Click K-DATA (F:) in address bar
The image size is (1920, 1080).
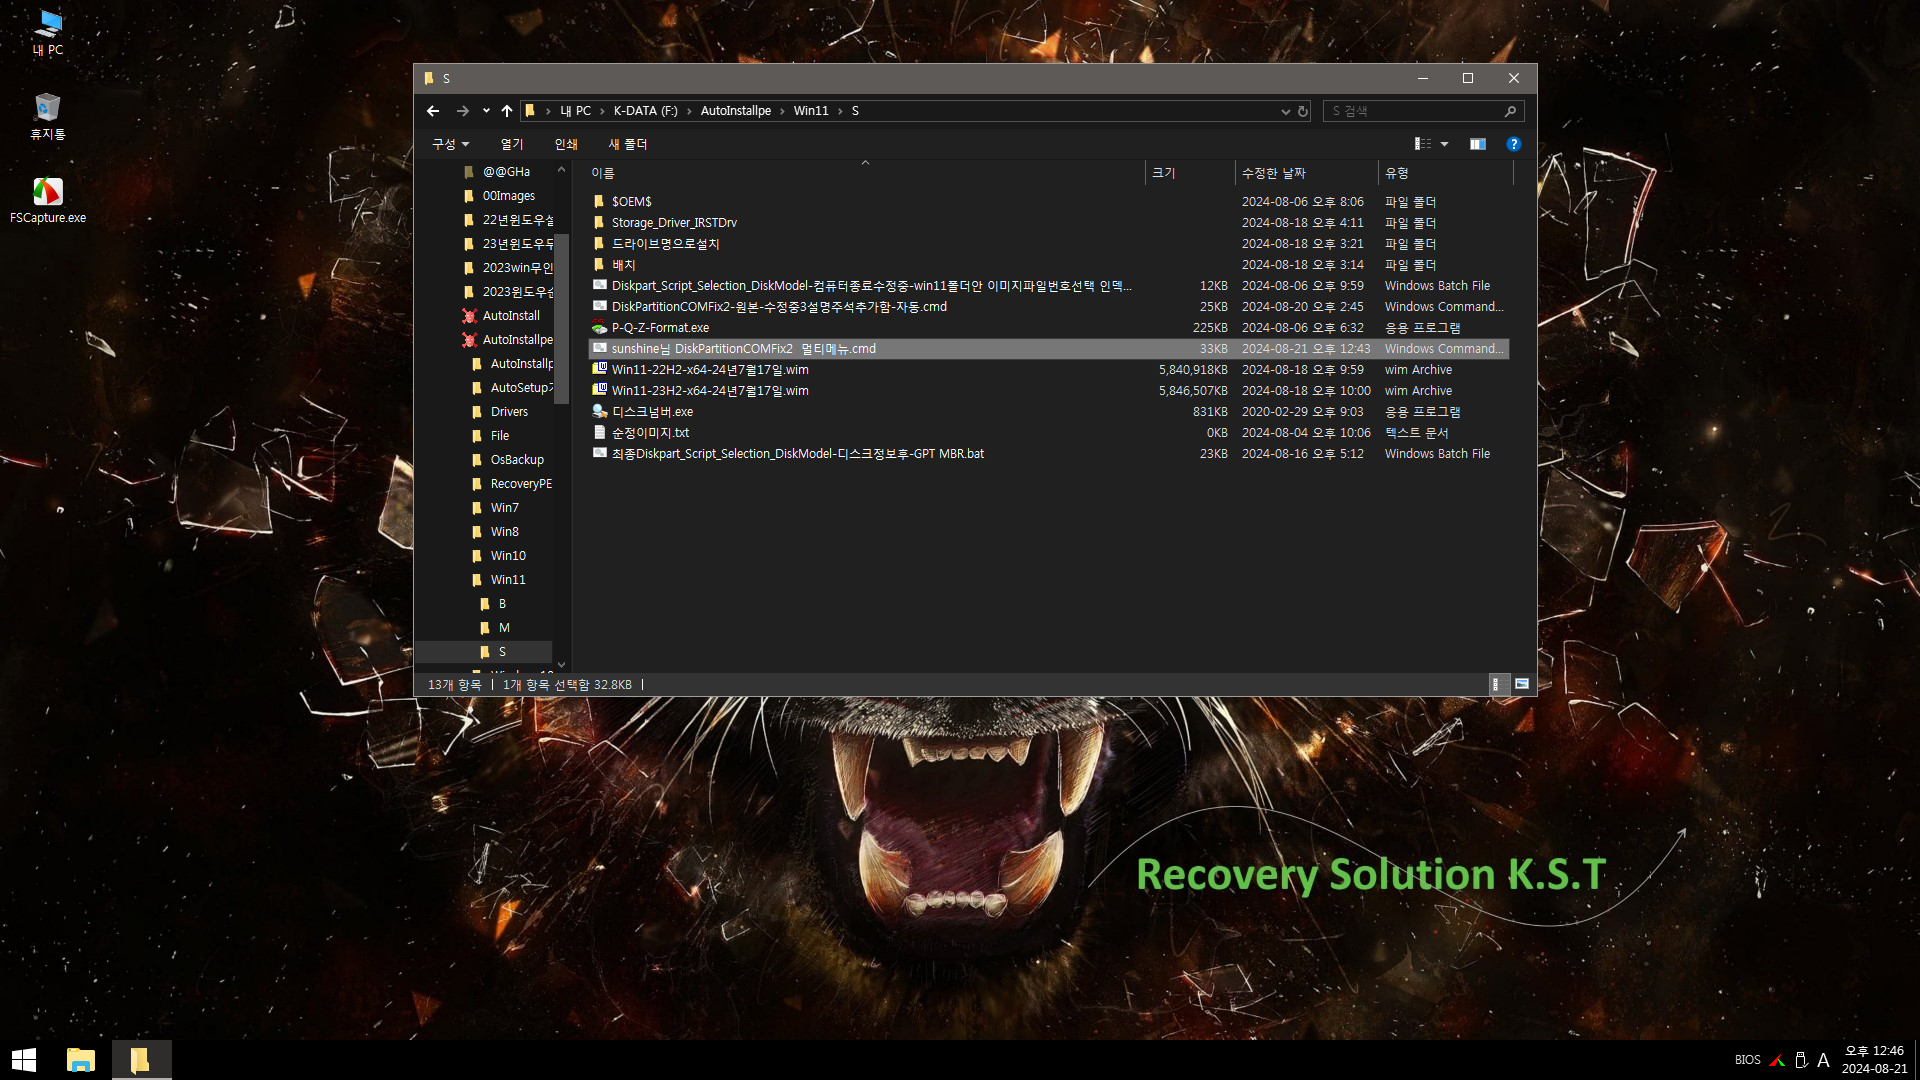click(645, 111)
